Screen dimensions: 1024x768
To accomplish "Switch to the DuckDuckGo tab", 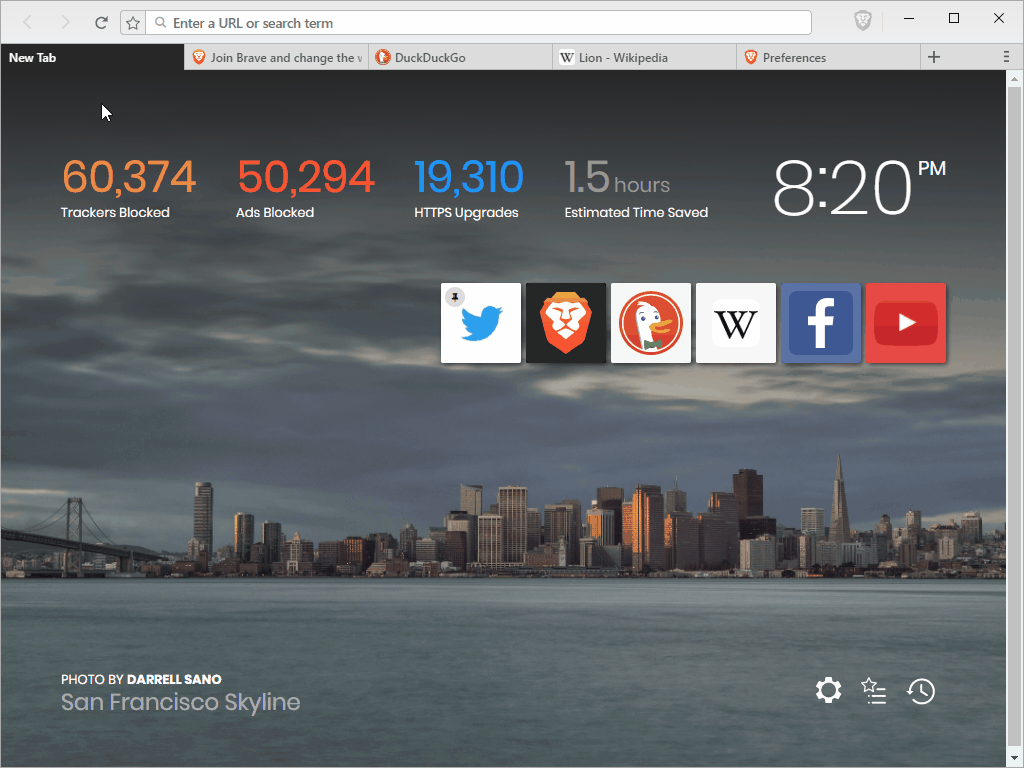I will tap(460, 57).
